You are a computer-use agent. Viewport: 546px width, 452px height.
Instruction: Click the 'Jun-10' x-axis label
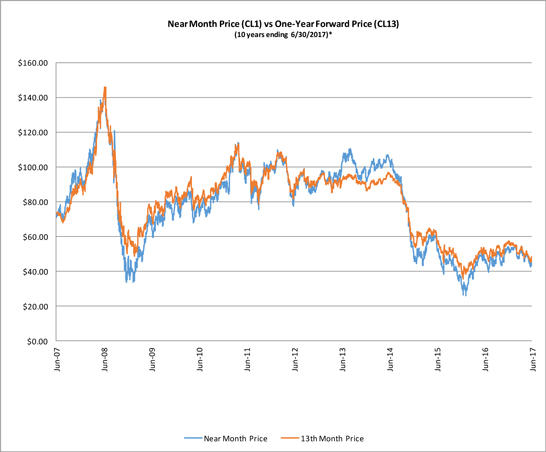200,359
